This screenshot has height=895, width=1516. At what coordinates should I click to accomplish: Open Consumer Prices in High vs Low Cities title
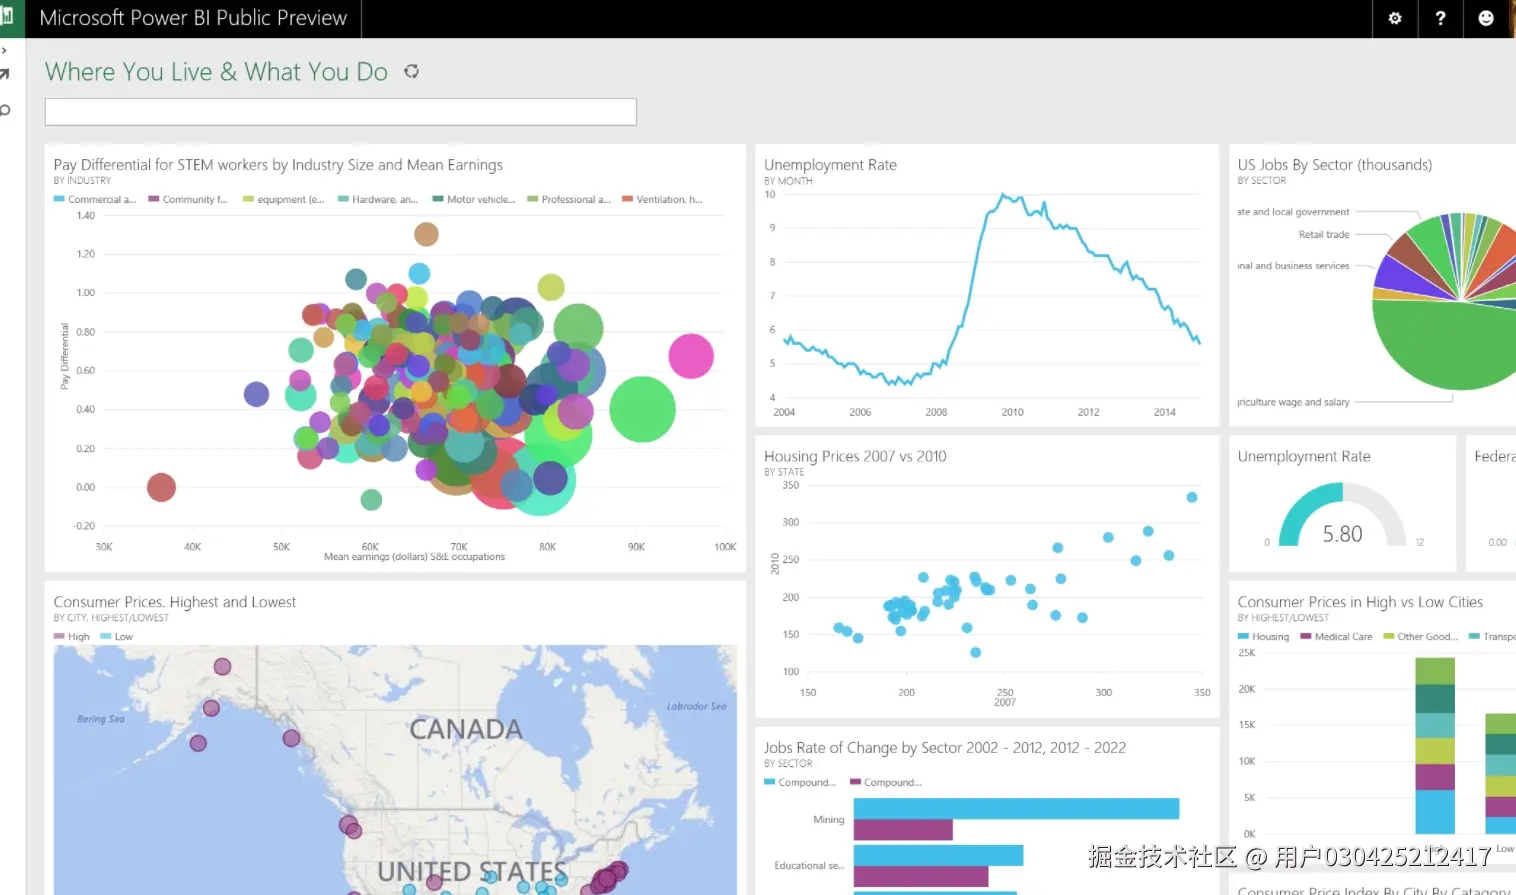point(1360,602)
